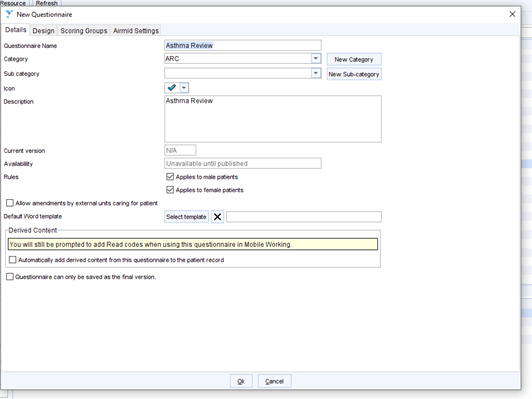The height and width of the screenshot is (399, 532).
Task: Clear the Word template with the X icon
Action: coord(217,217)
